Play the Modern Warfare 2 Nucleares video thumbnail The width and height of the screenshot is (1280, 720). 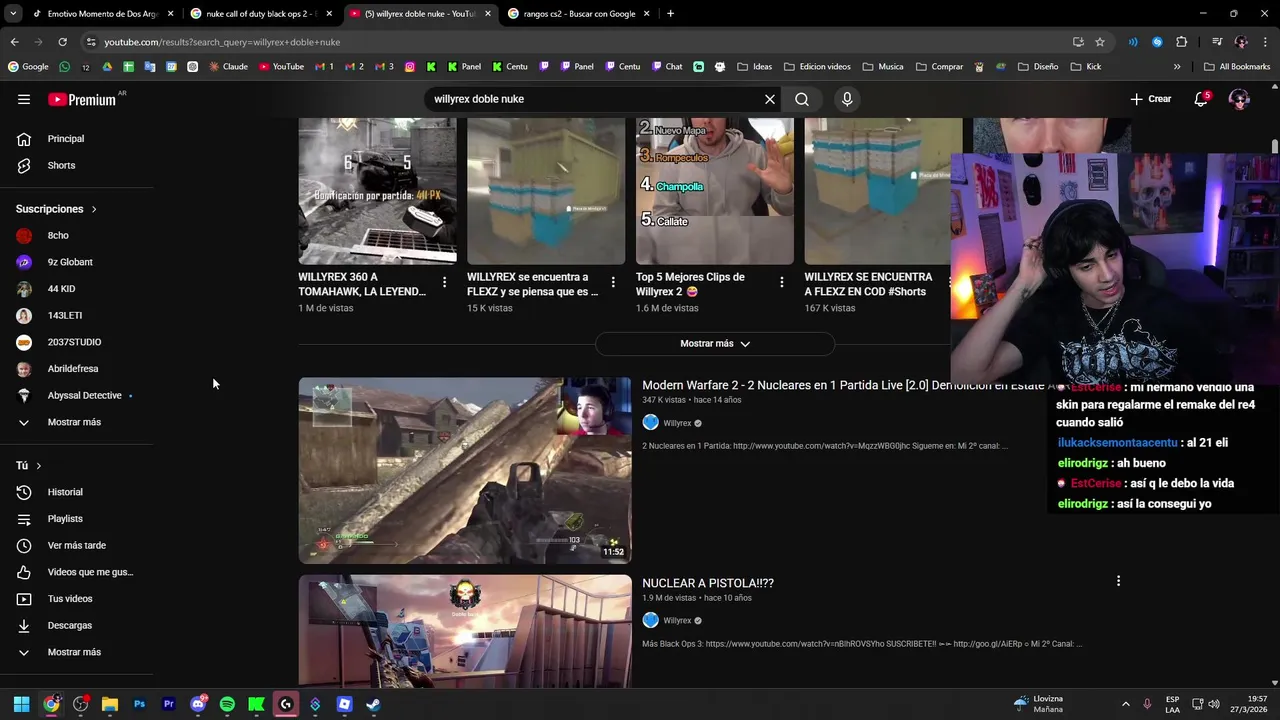coord(465,470)
